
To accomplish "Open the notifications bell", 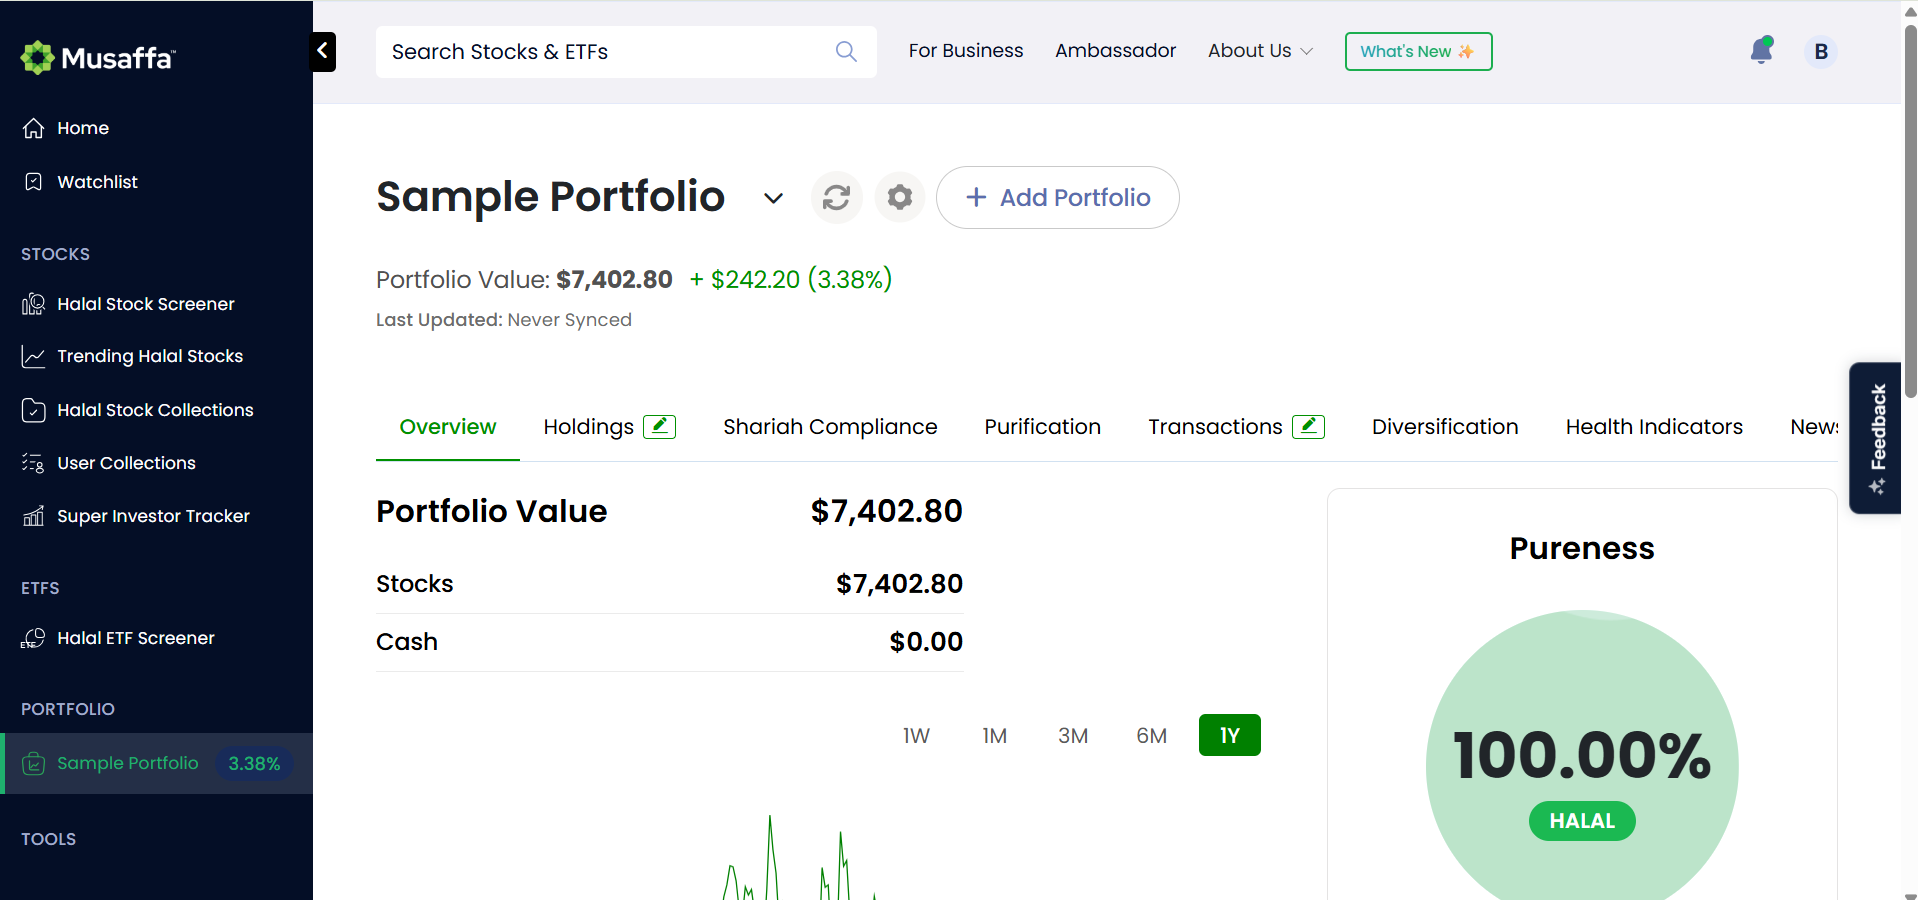I will tap(1762, 51).
